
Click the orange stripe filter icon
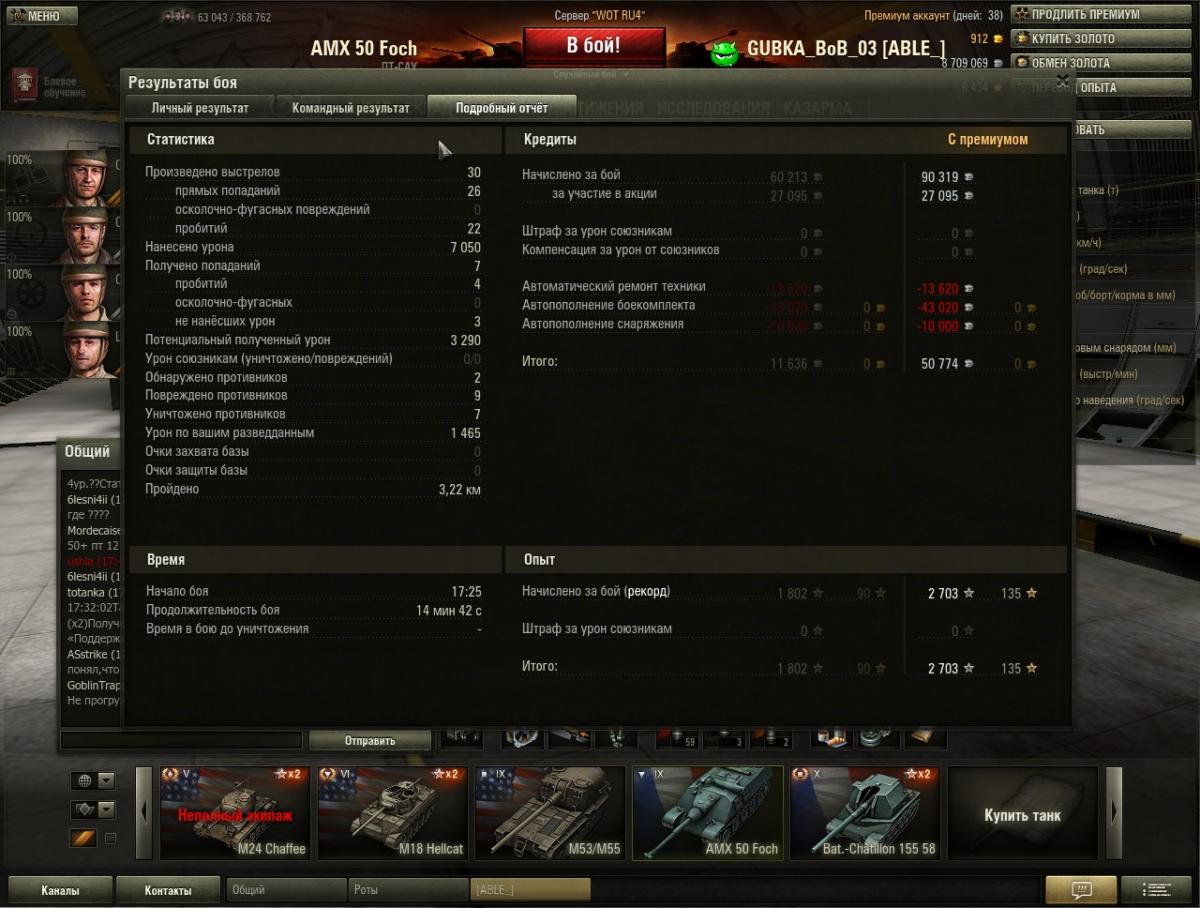pos(83,838)
